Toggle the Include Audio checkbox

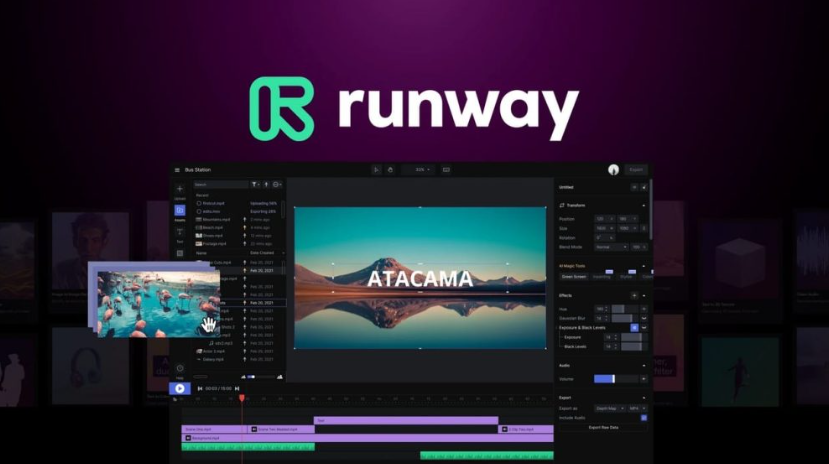[643, 418]
